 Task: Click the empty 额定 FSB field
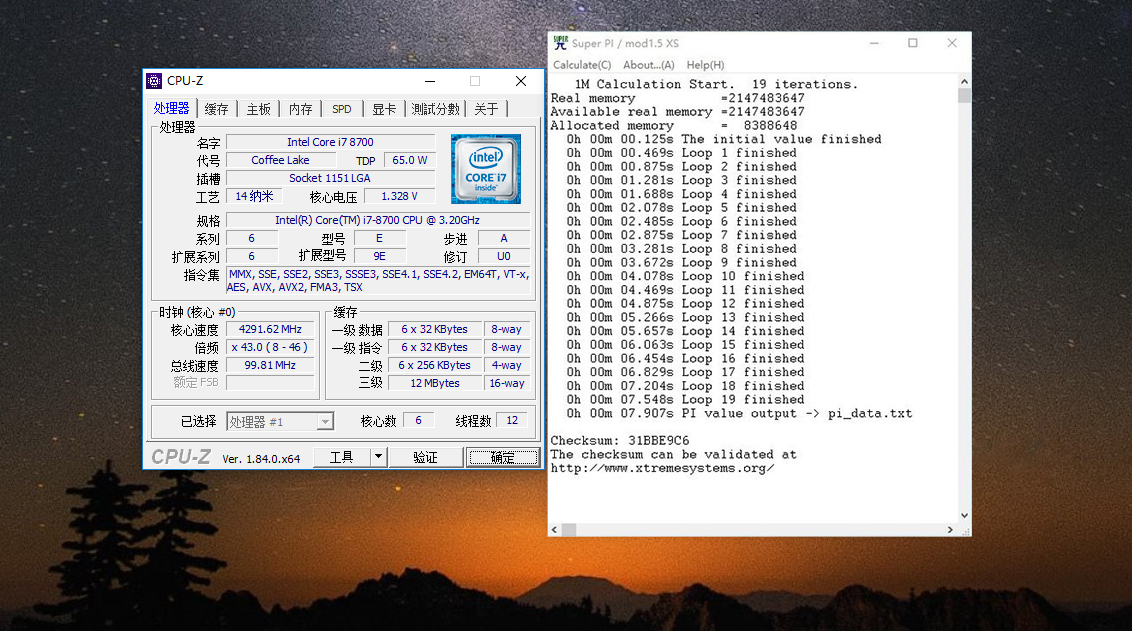tap(271, 383)
